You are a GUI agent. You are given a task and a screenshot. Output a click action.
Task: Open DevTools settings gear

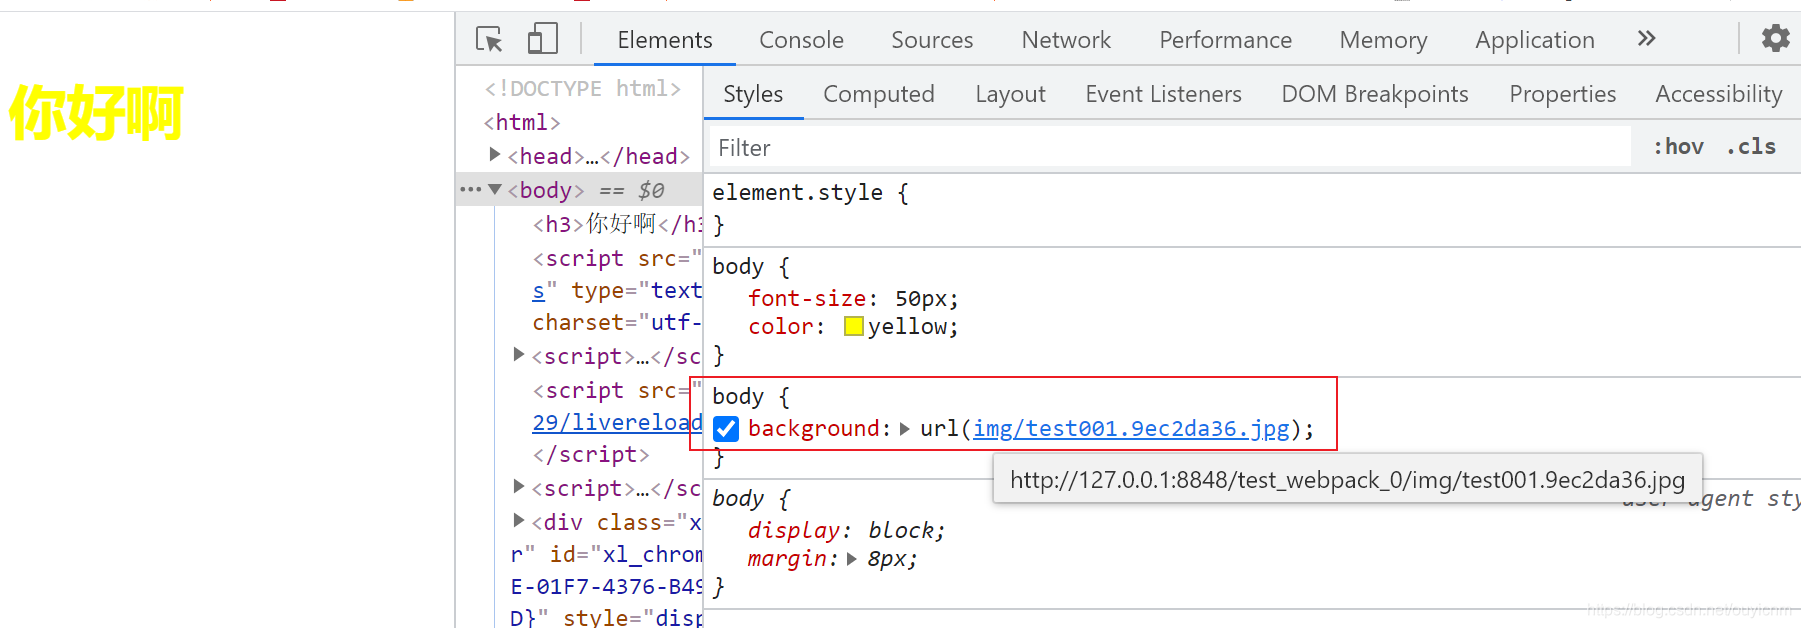(1775, 39)
